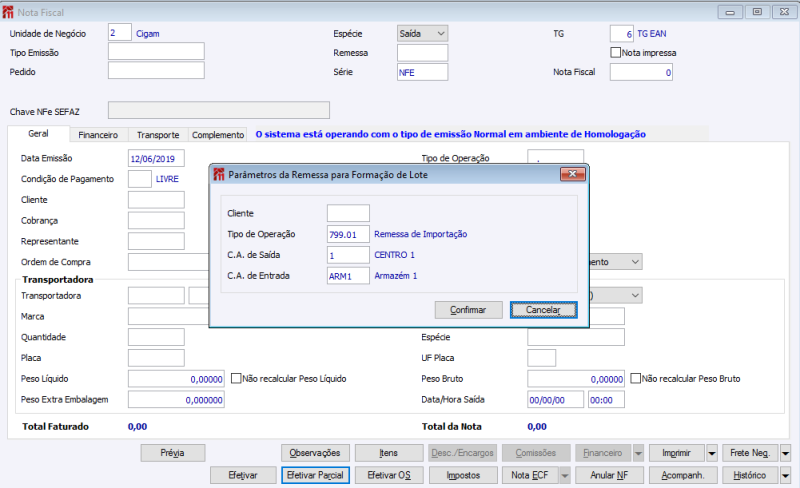Image resolution: width=800 pixels, height=488 pixels.
Task: Expand the Histórico button arrow
Action: [785, 475]
